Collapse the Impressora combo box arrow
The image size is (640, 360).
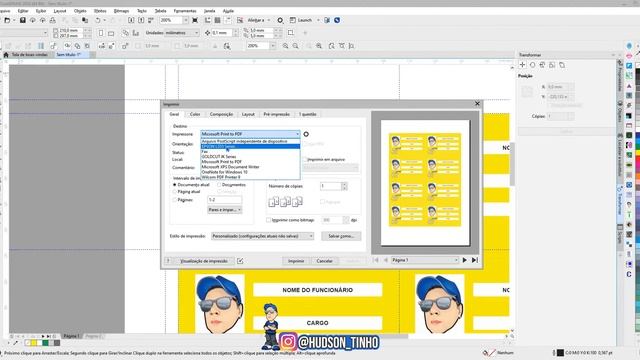coord(297,134)
